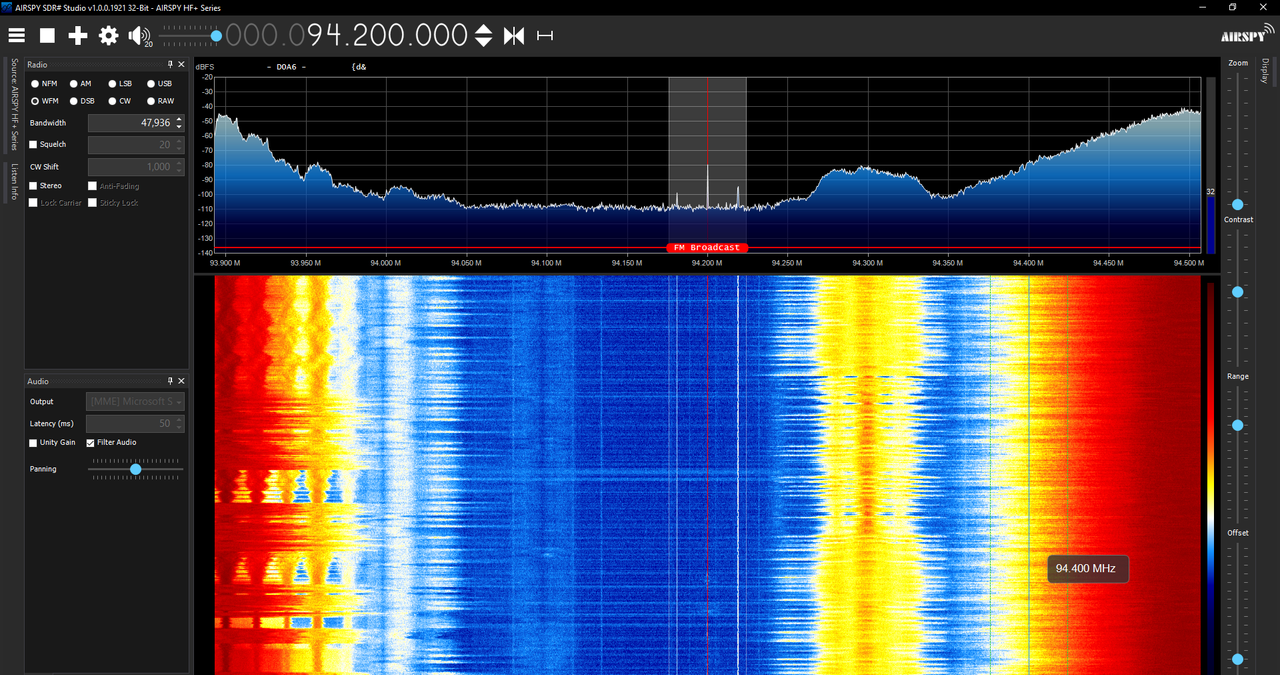Viewport: 1280px width, 675px height.
Task: Enable the Stereo checkbox
Action: (x=33, y=186)
